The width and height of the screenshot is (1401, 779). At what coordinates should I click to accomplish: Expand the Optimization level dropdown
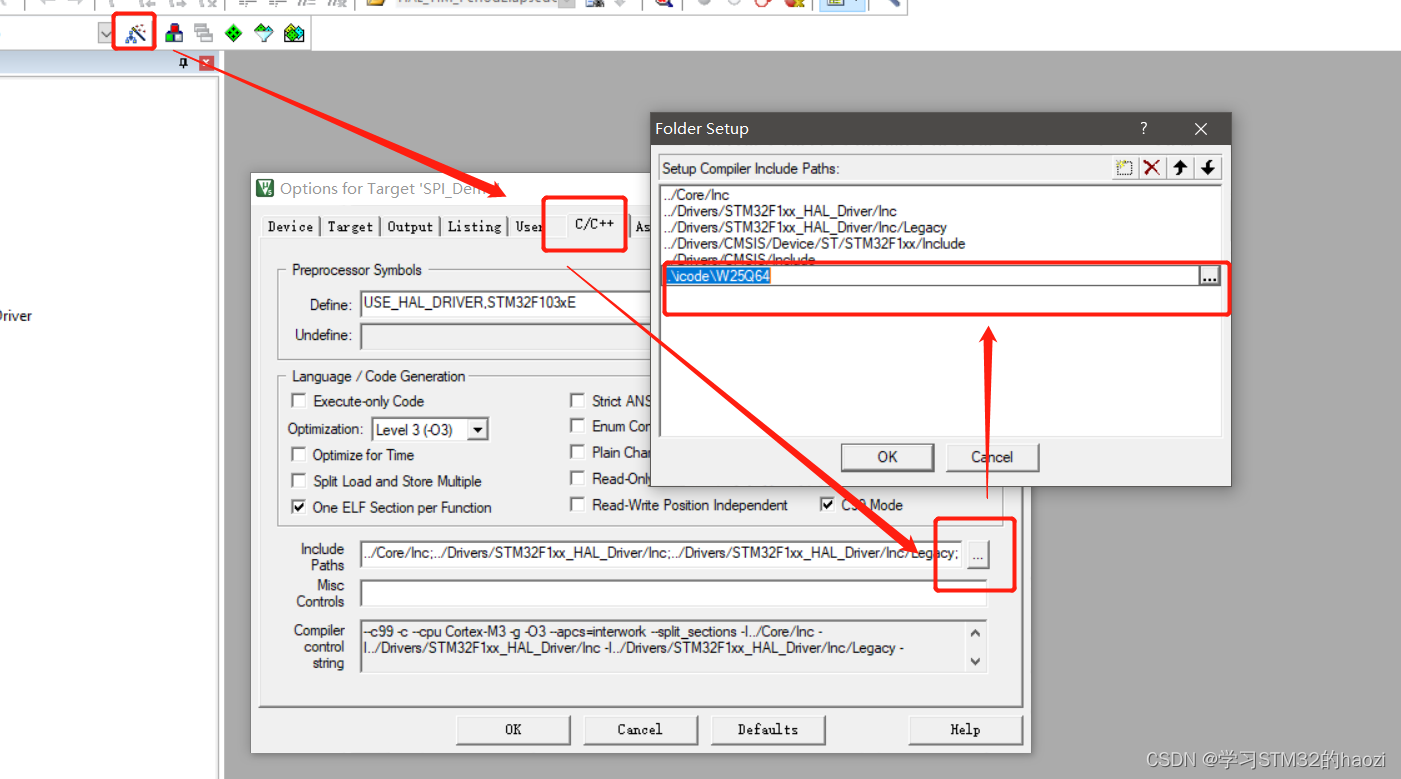(478, 430)
